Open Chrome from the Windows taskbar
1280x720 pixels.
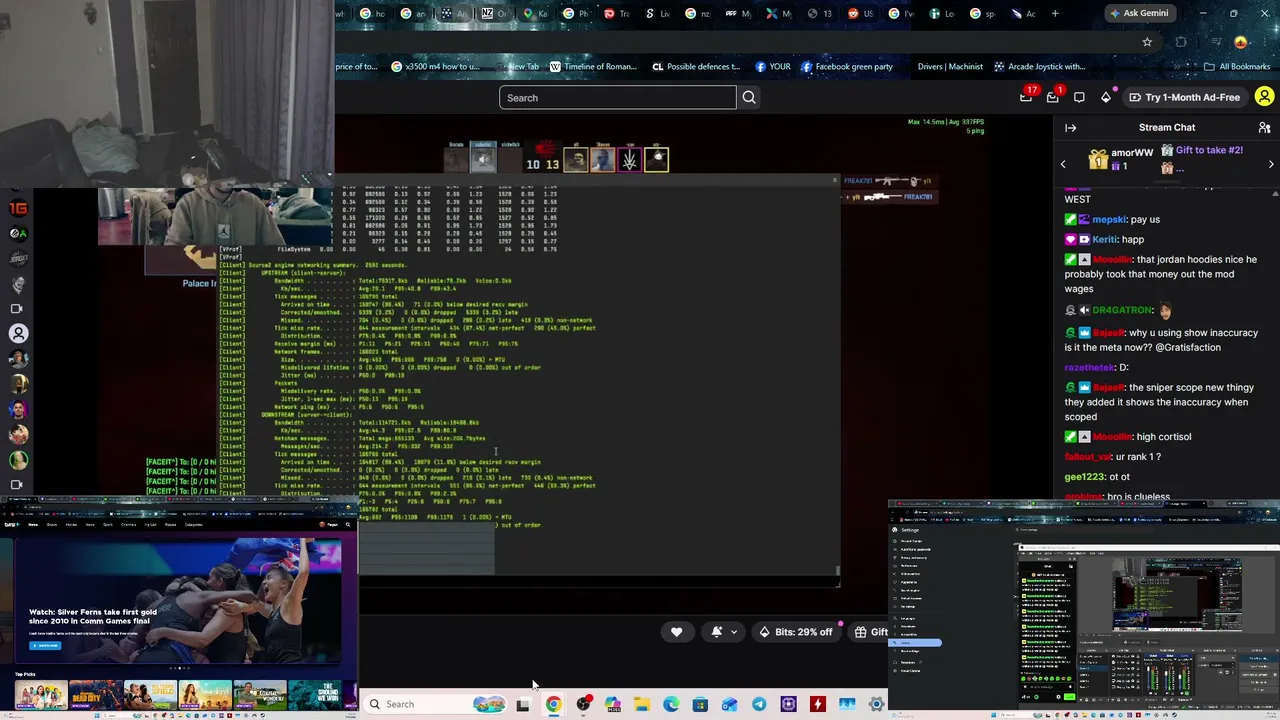pyautogui.click(x=553, y=704)
